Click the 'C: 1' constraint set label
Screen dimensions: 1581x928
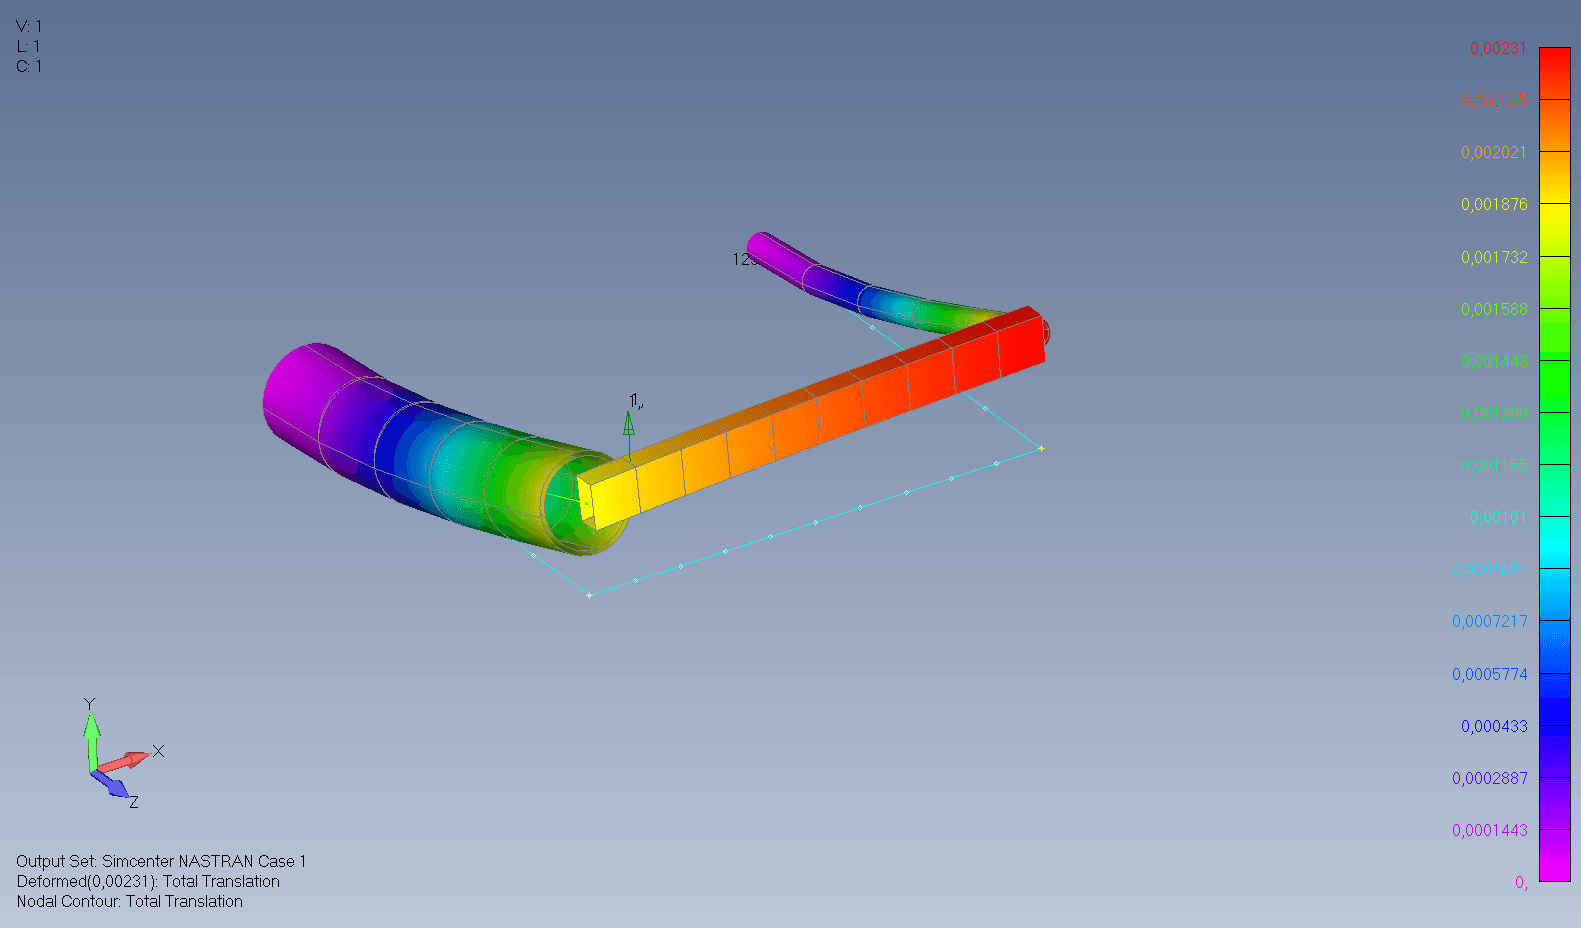29,66
